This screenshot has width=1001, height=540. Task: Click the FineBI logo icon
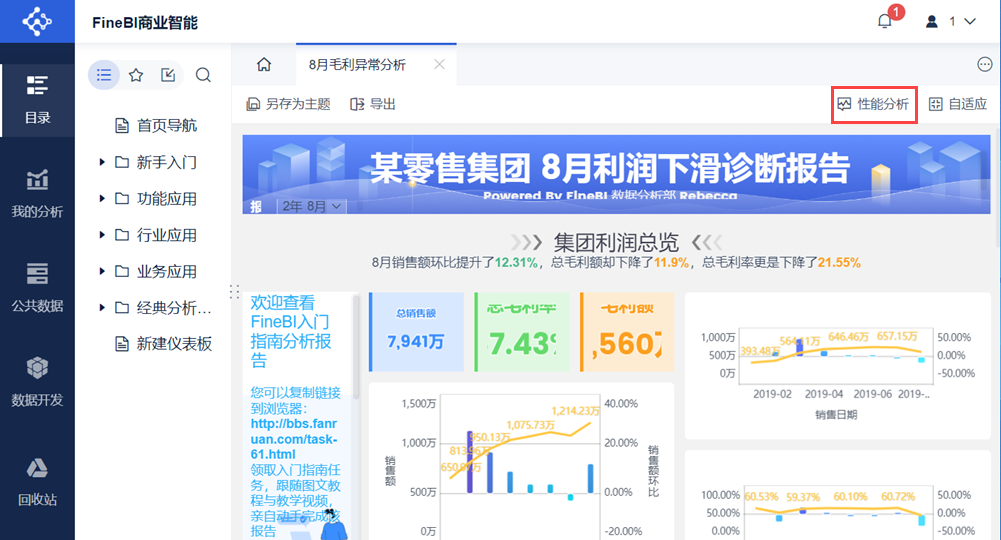tap(37, 21)
